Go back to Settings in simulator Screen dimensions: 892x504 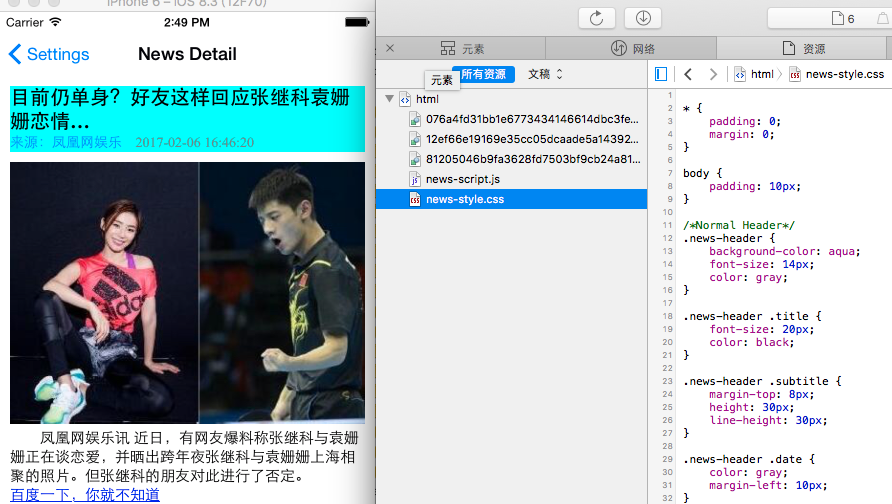[x=49, y=54]
